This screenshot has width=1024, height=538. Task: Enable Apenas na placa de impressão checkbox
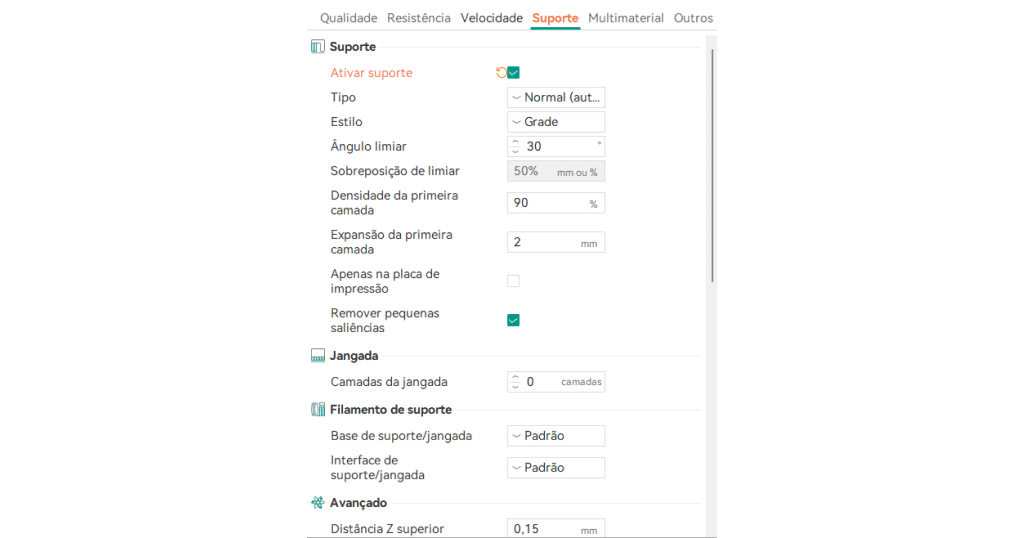click(x=513, y=281)
